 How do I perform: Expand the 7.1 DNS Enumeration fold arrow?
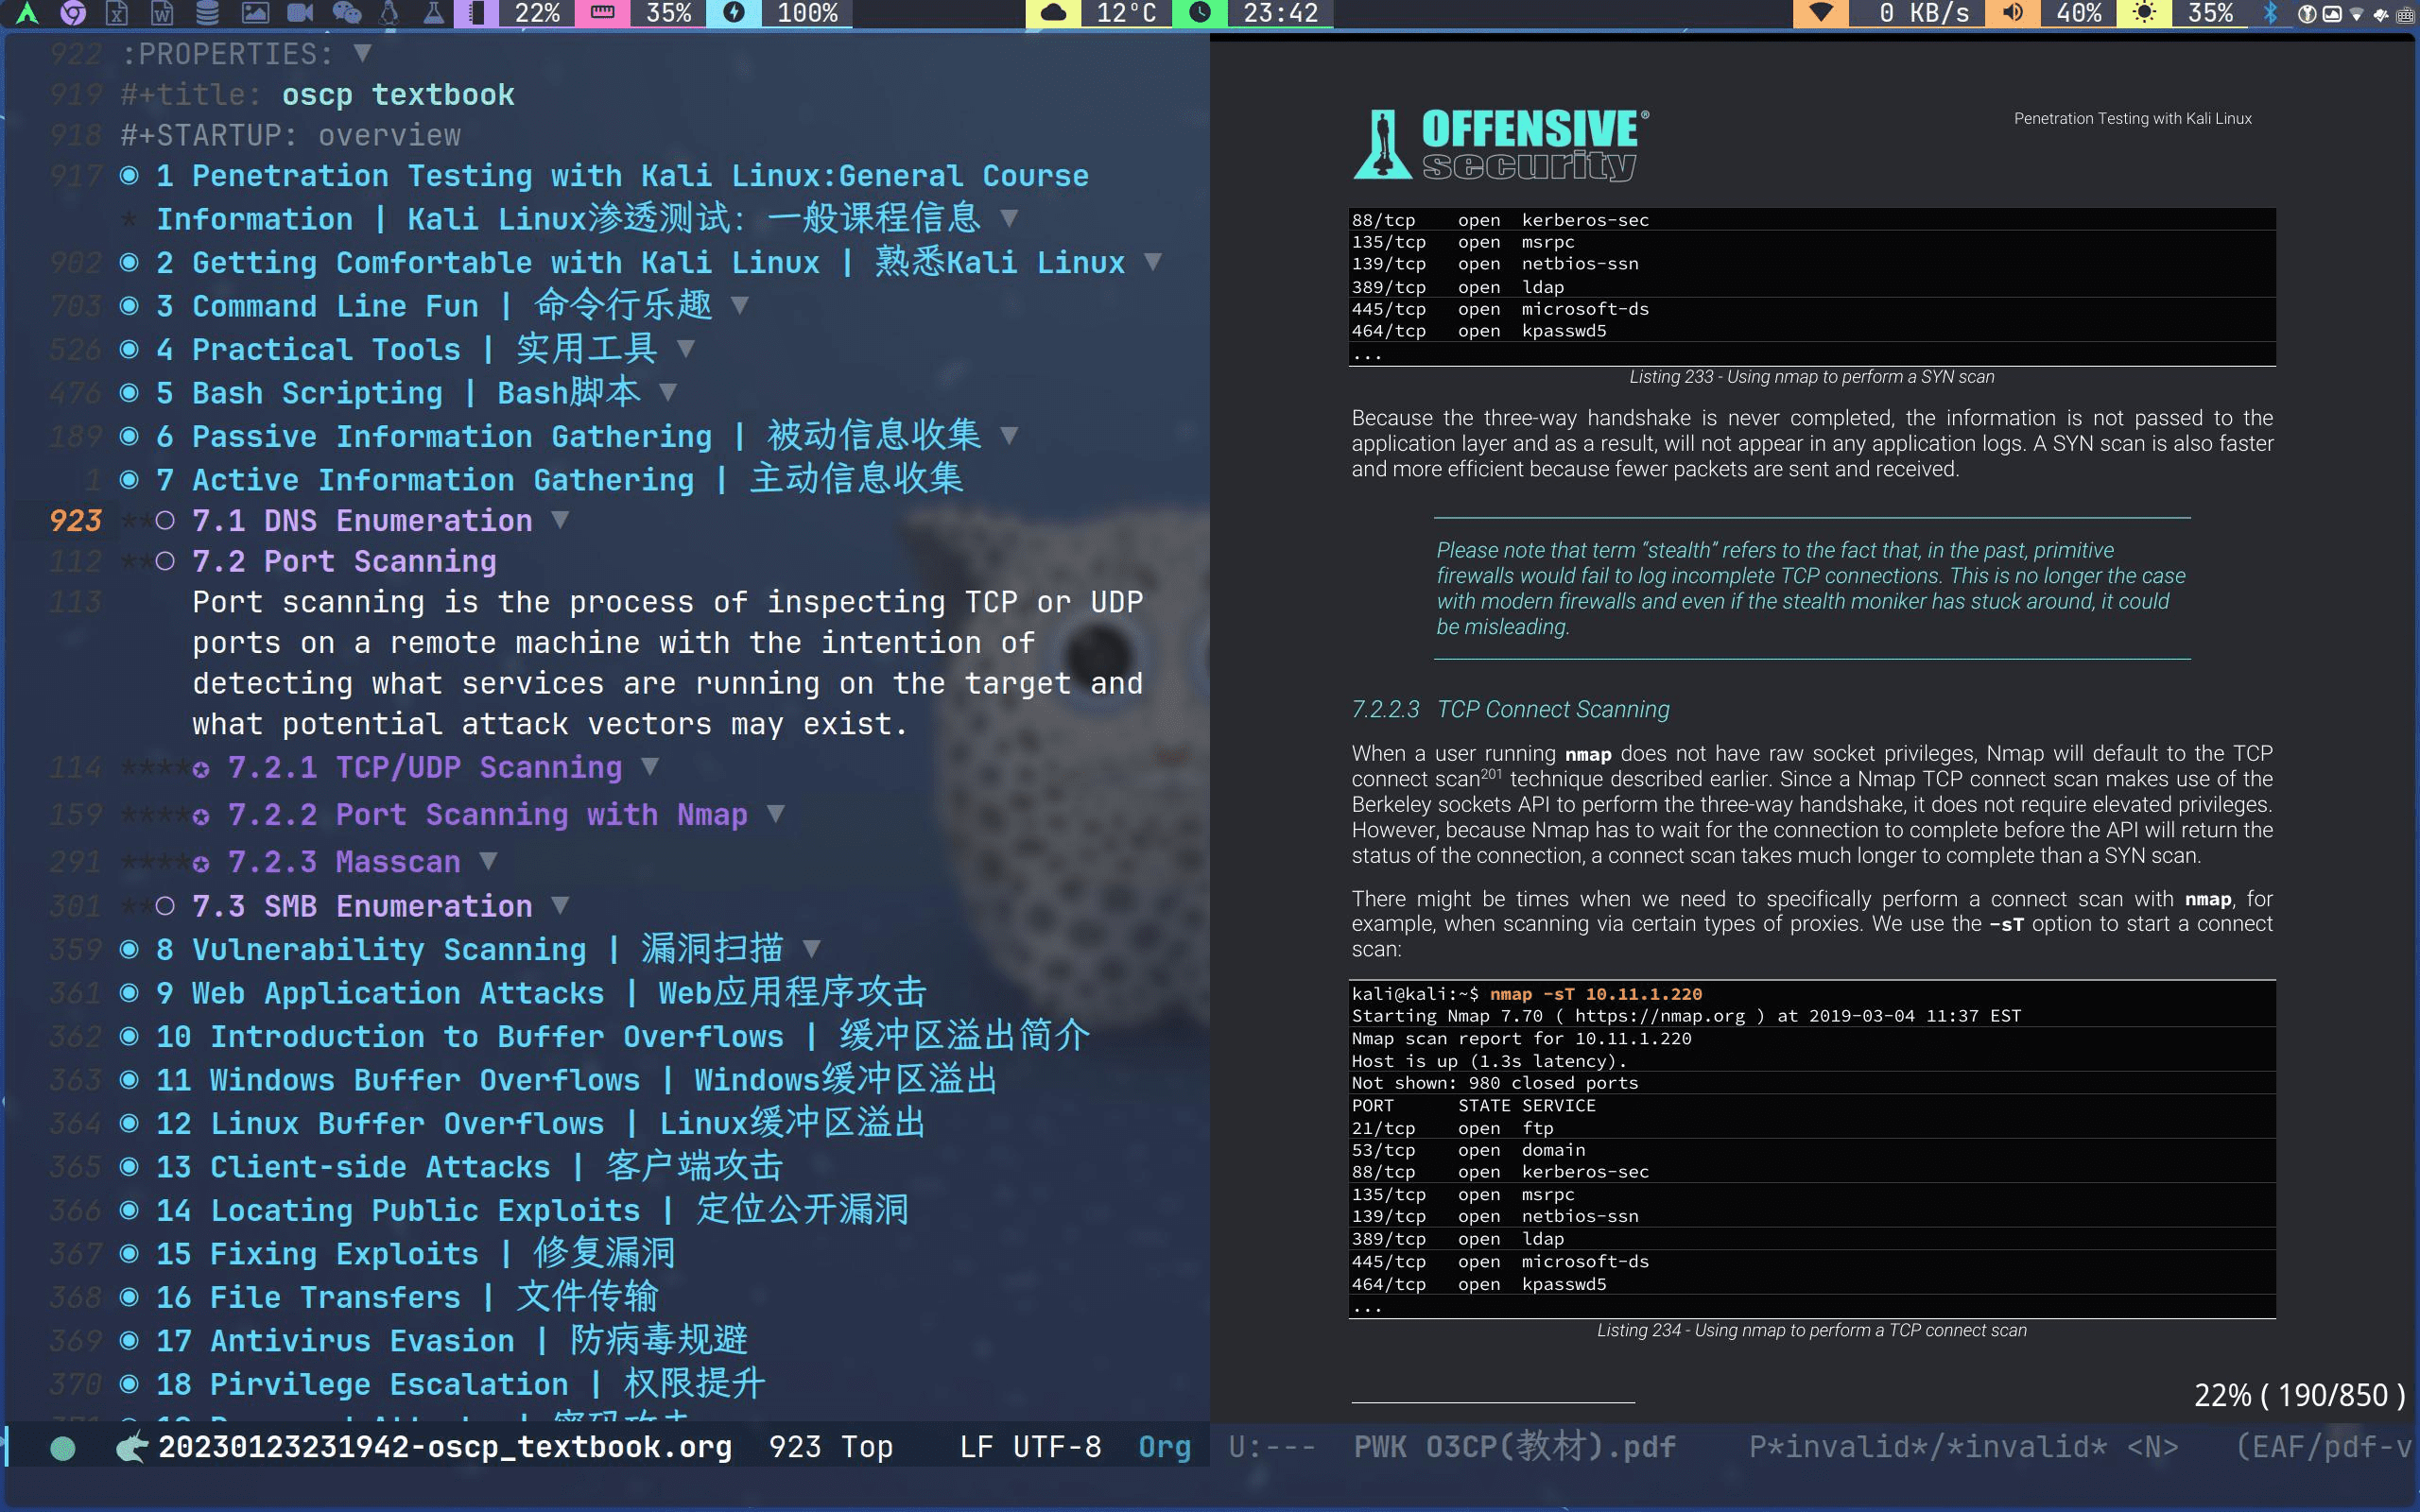[561, 519]
